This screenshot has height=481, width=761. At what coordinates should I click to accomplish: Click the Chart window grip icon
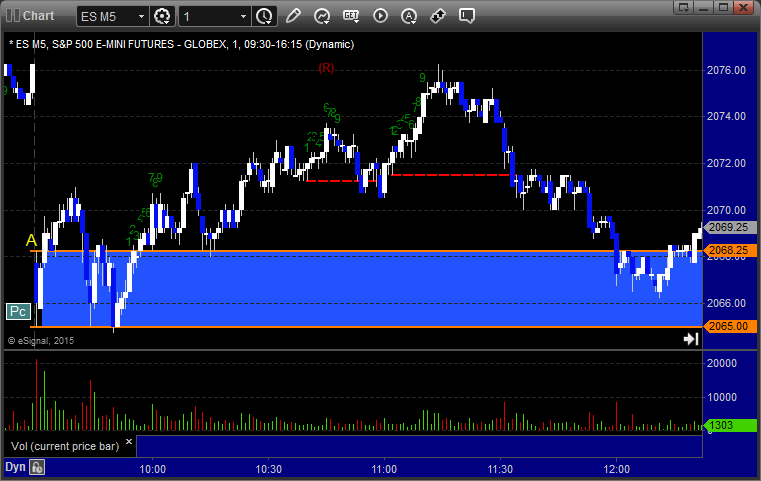coord(13,16)
